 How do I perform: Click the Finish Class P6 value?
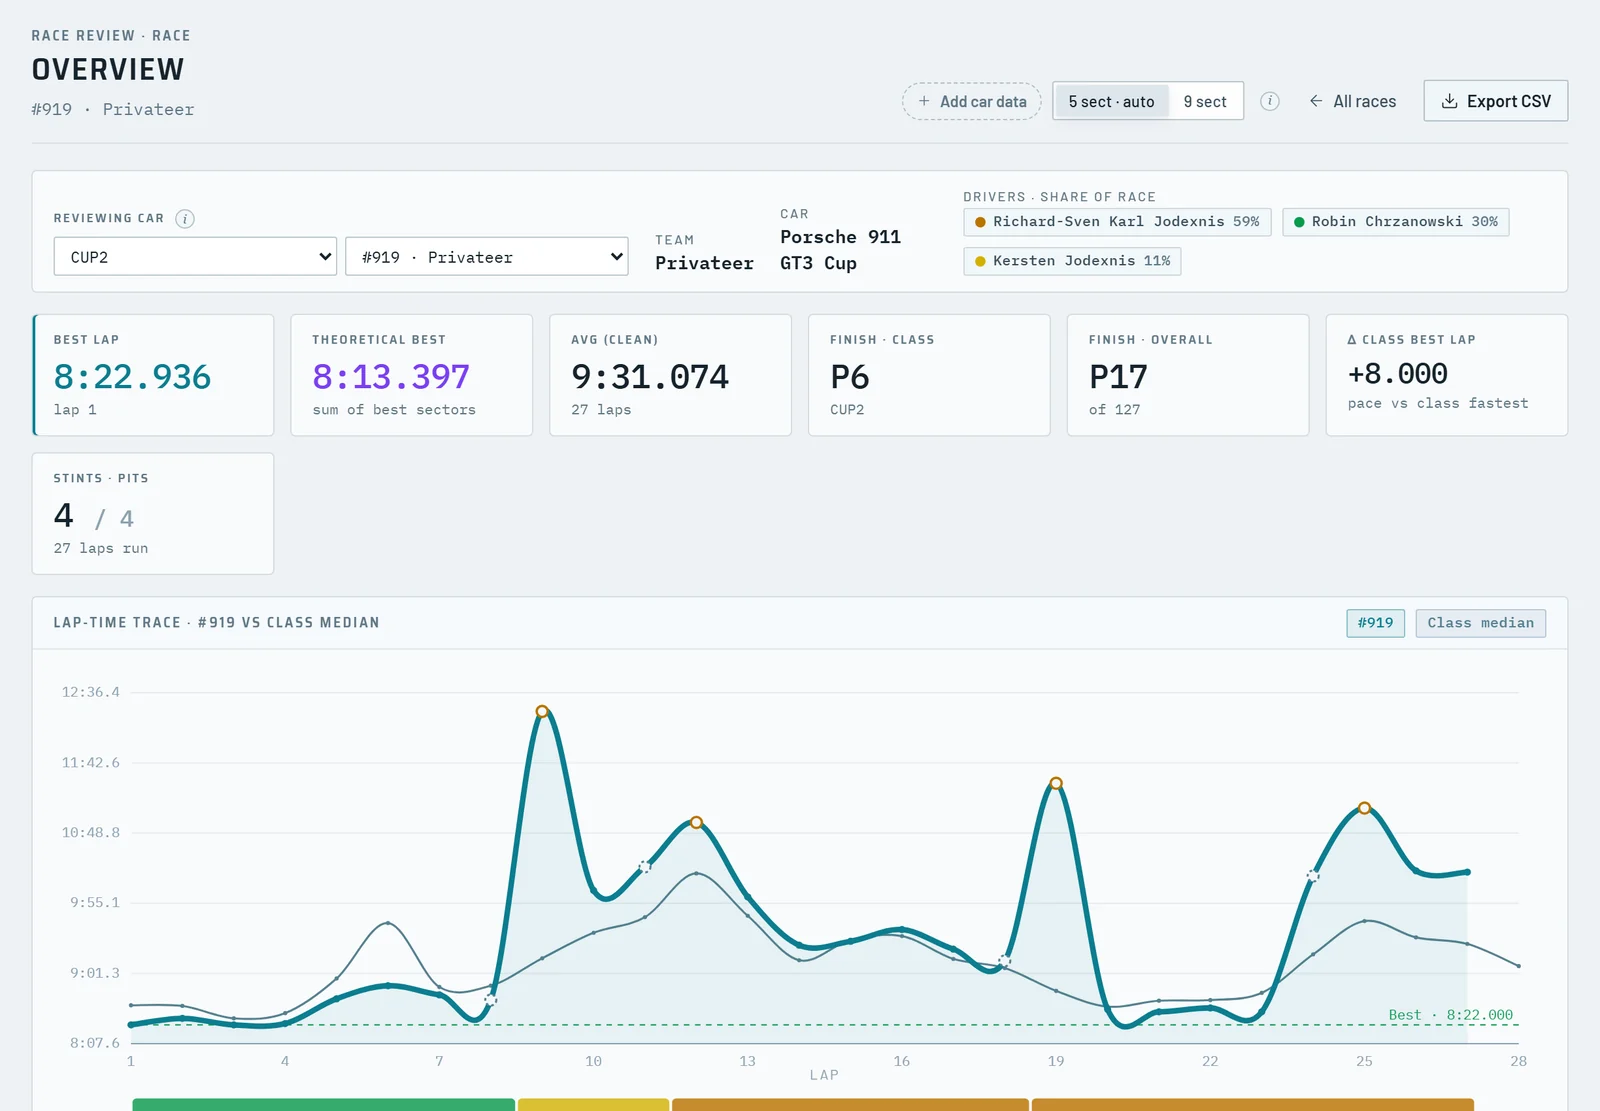(x=850, y=377)
